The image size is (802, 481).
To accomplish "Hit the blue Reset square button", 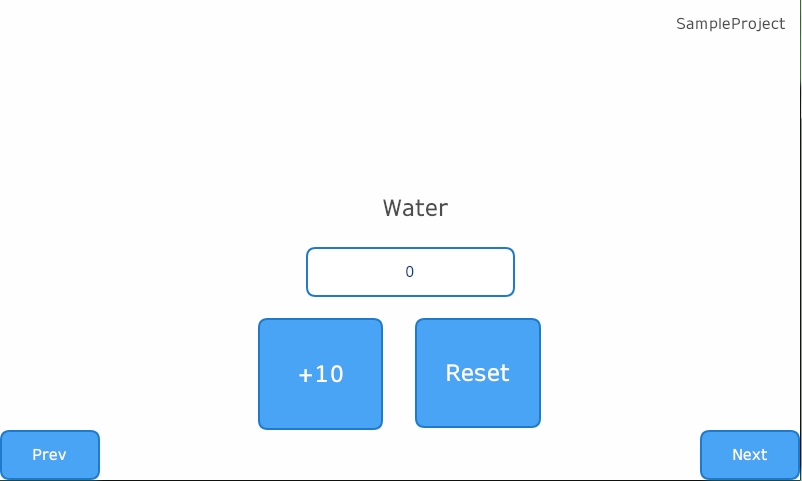I will [477, 373].
